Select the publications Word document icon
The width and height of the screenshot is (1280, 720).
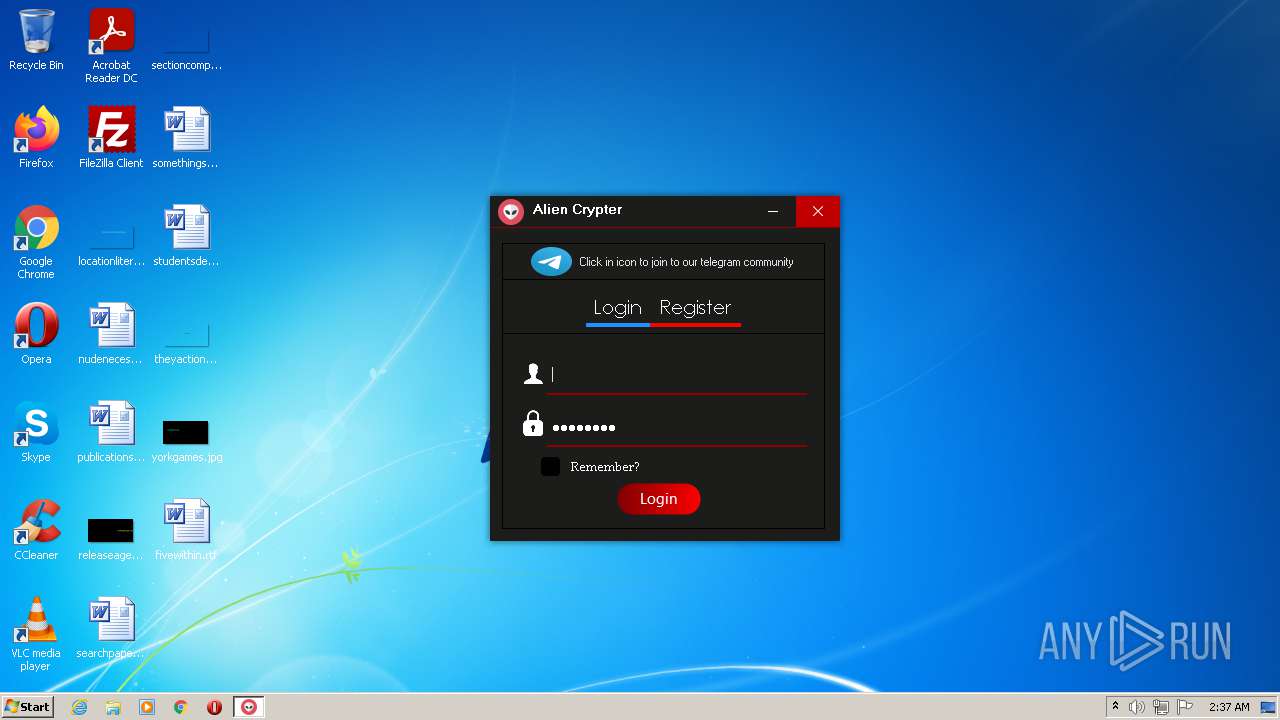click(111, 432)
